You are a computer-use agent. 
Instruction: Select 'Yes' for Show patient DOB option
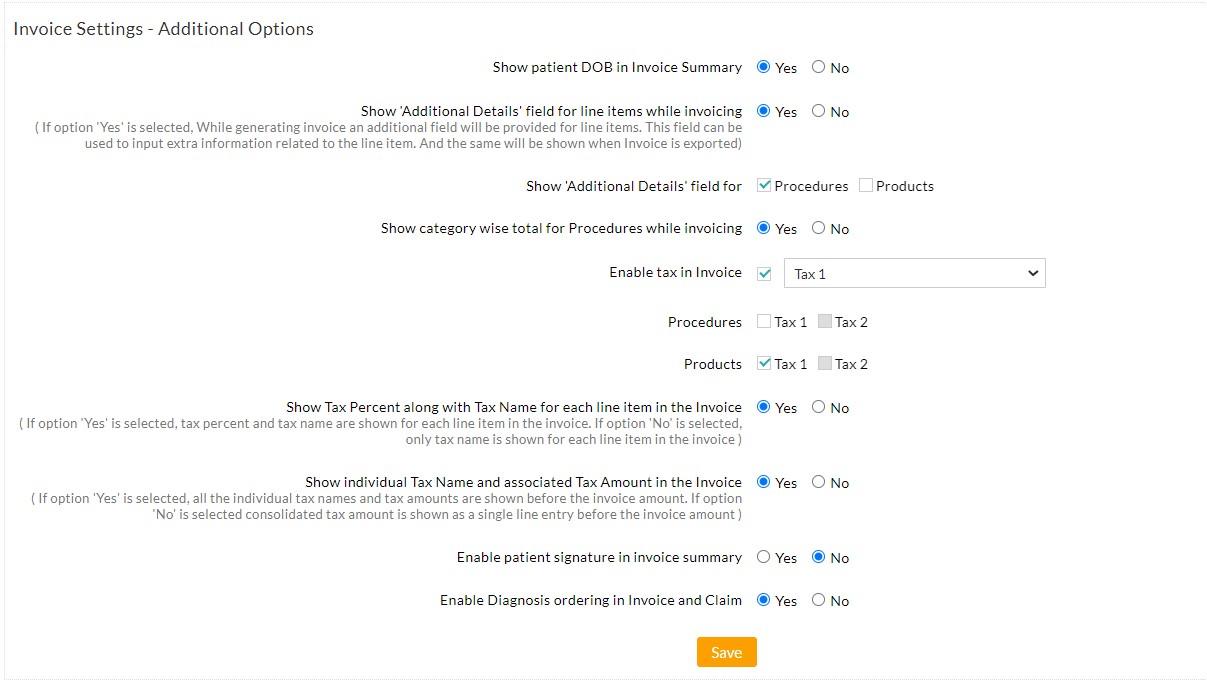764,67
